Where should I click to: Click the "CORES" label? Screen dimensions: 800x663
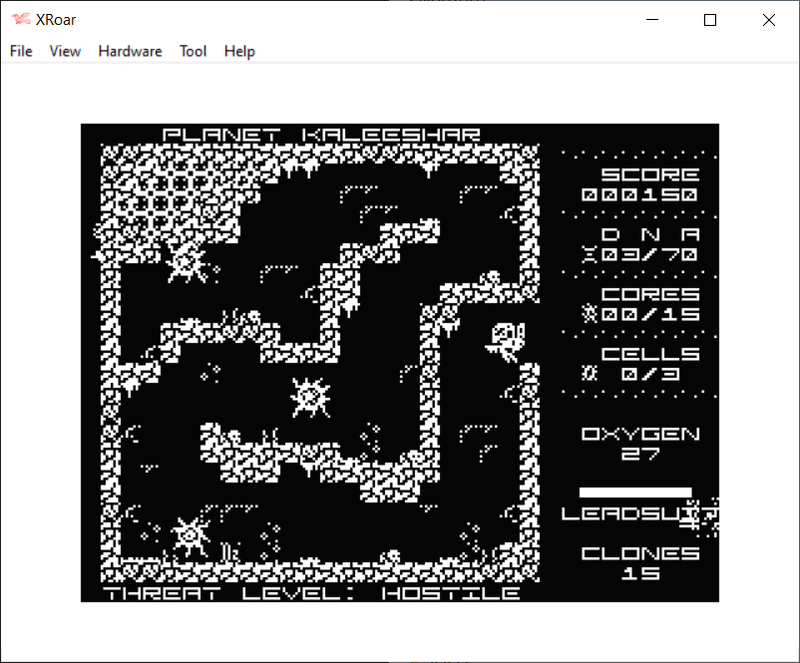click(x=650, y=294)
